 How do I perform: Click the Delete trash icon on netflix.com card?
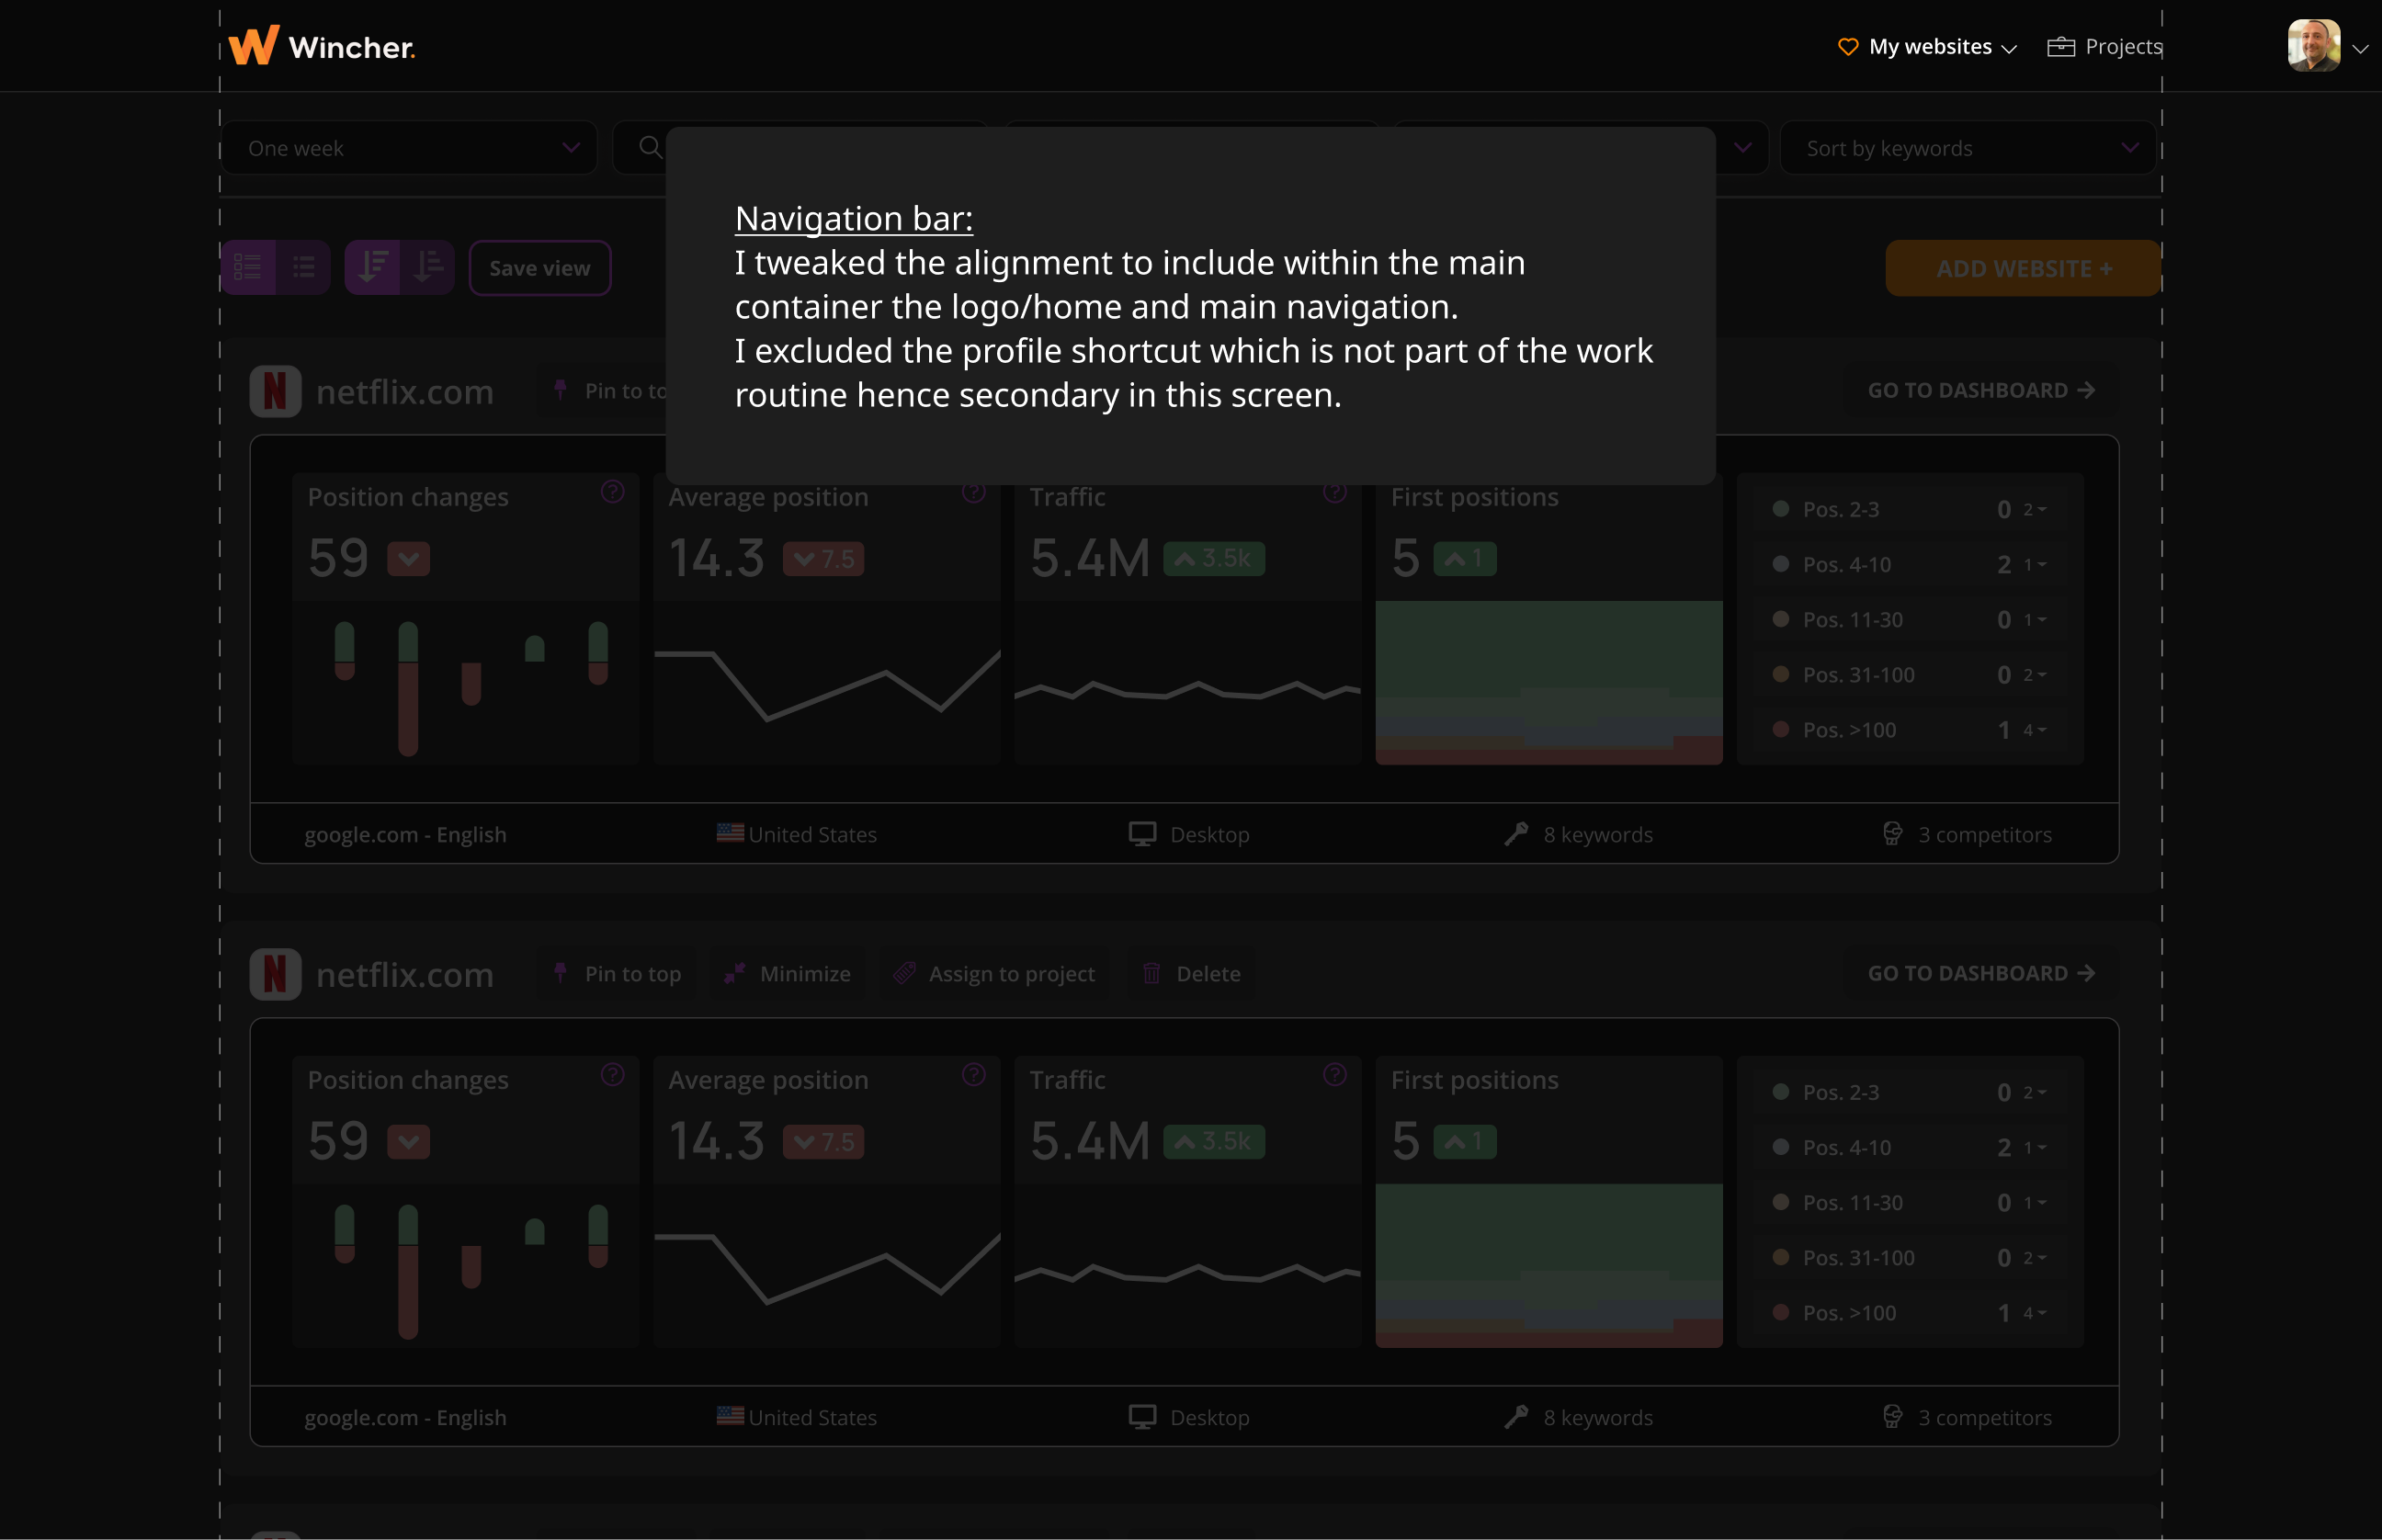[1152, 973]
